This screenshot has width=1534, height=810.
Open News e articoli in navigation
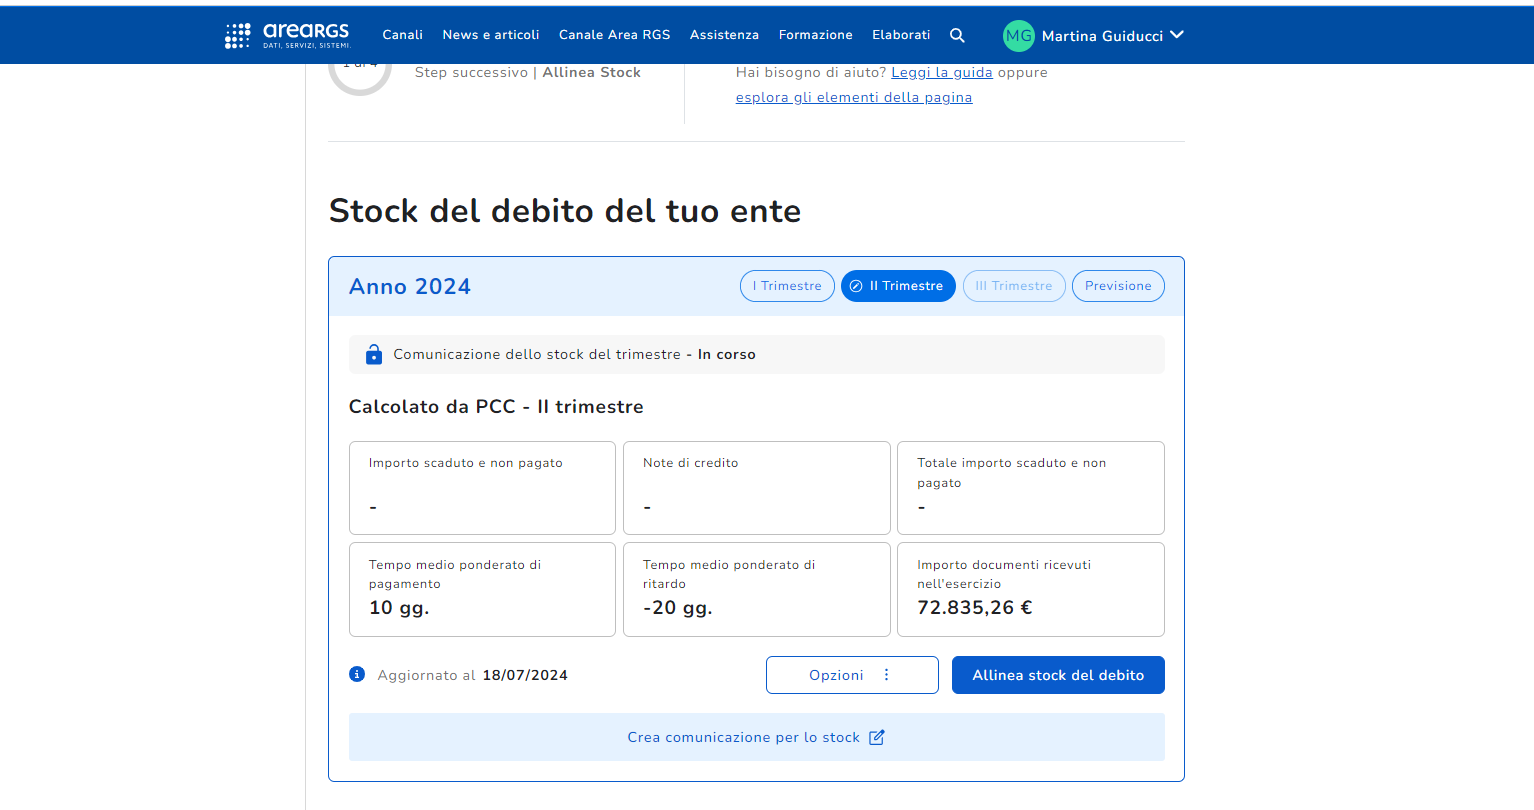click(x=491, y=35)
